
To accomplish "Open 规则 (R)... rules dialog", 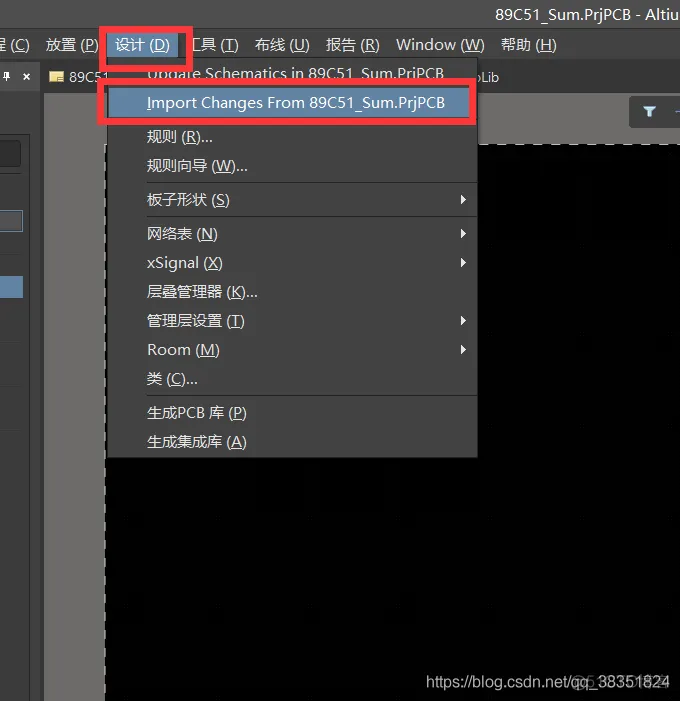I will pos(292,137).
